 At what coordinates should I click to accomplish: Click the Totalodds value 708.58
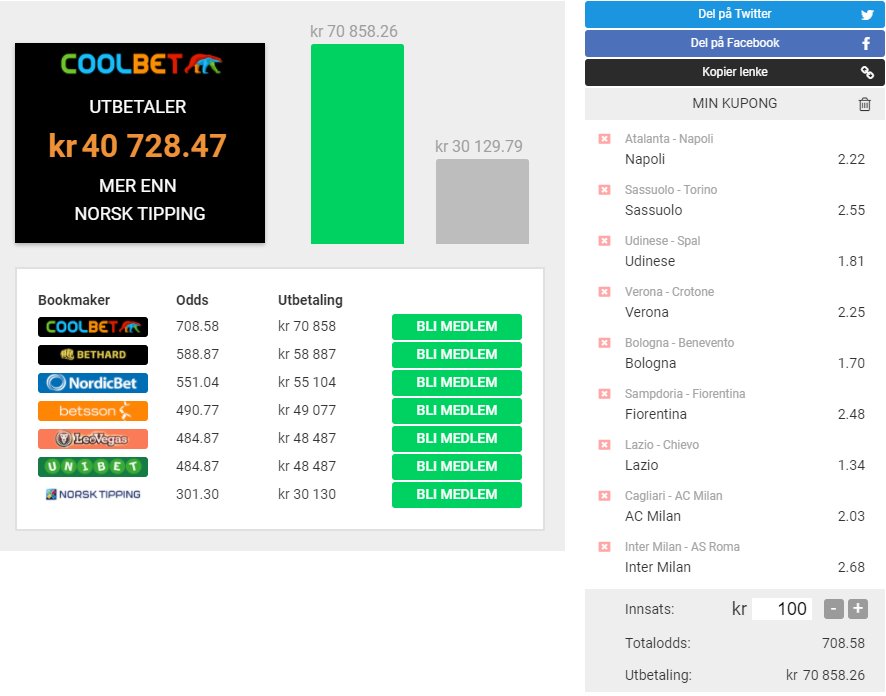click(843, 643)
